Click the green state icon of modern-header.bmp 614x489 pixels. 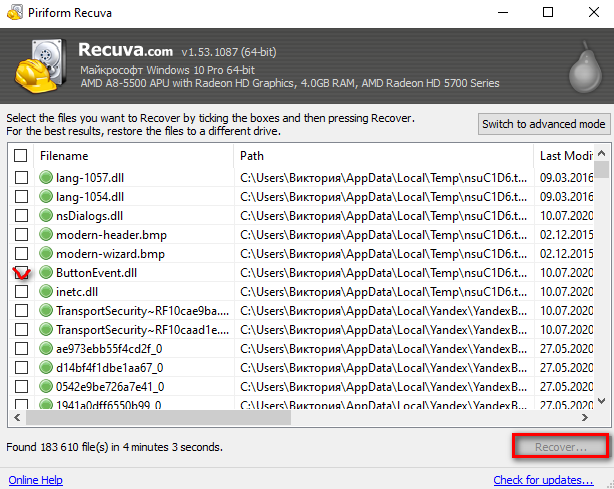[46, 234]
